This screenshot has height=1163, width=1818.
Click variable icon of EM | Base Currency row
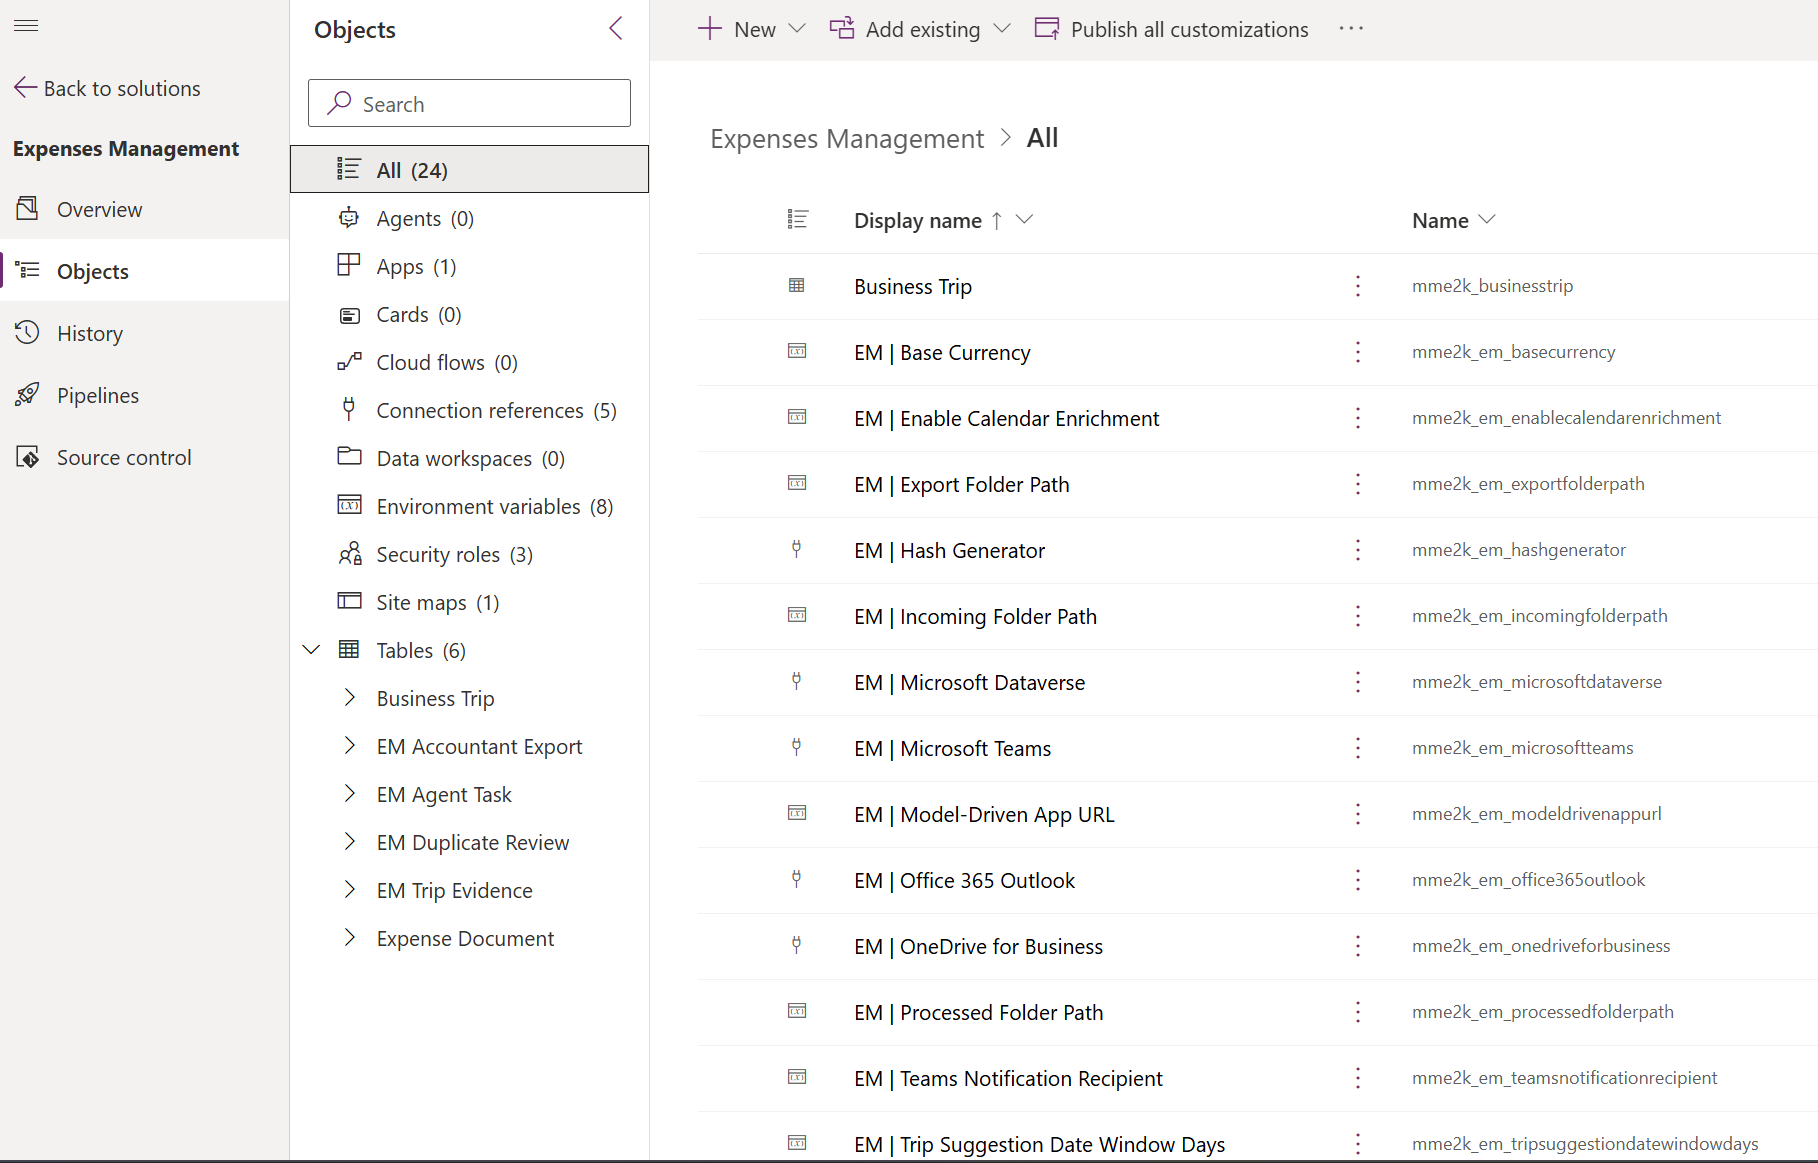pos(797,351)
